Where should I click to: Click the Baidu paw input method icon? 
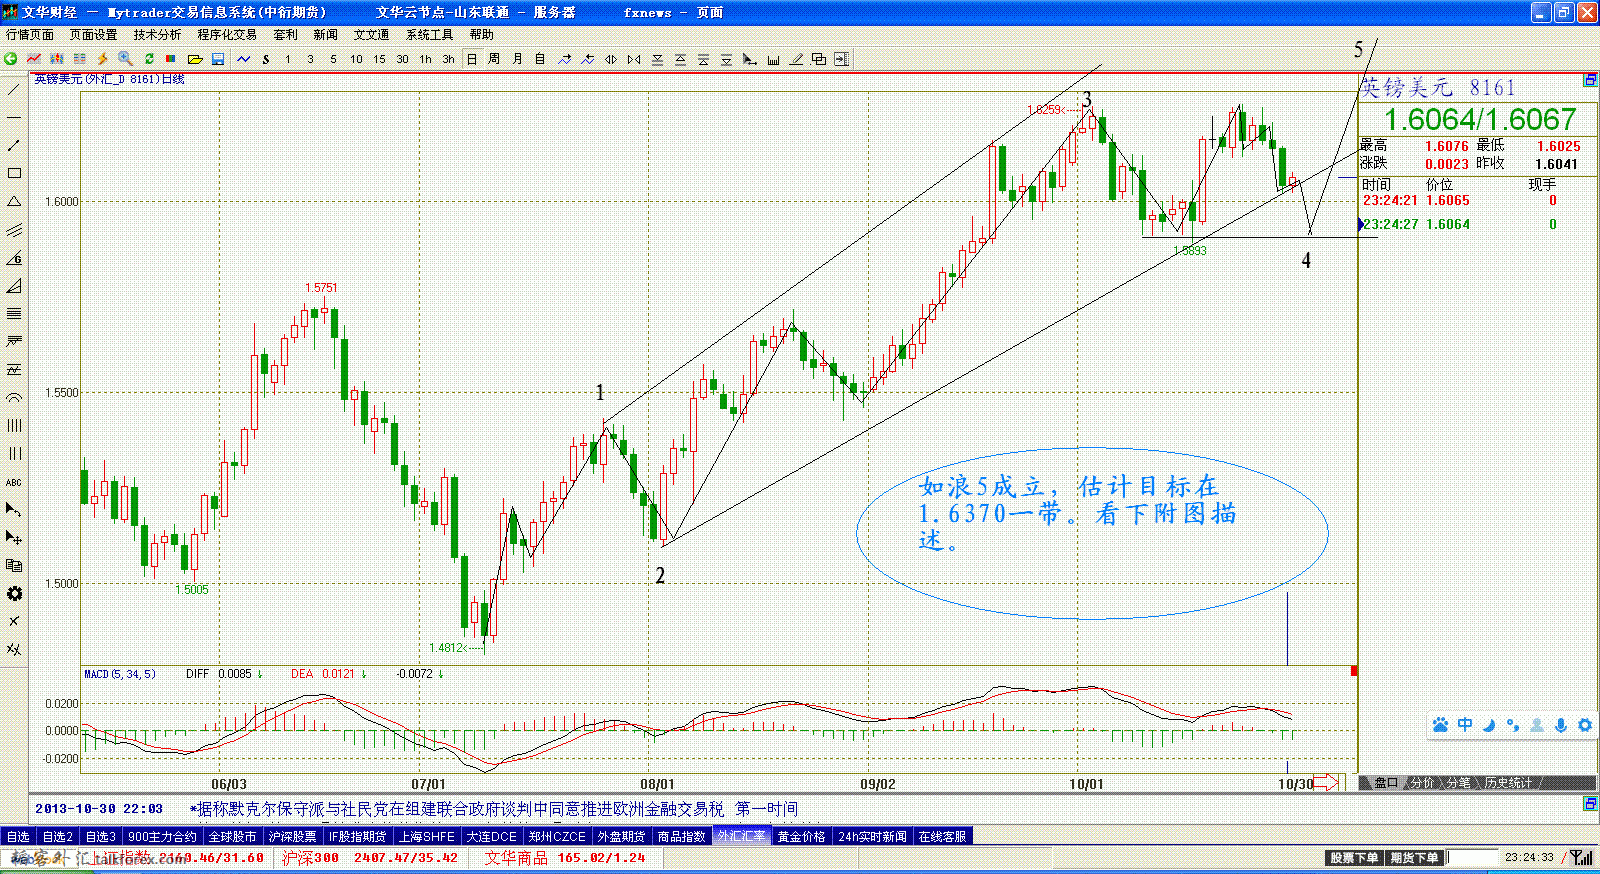click(1440, 725)
